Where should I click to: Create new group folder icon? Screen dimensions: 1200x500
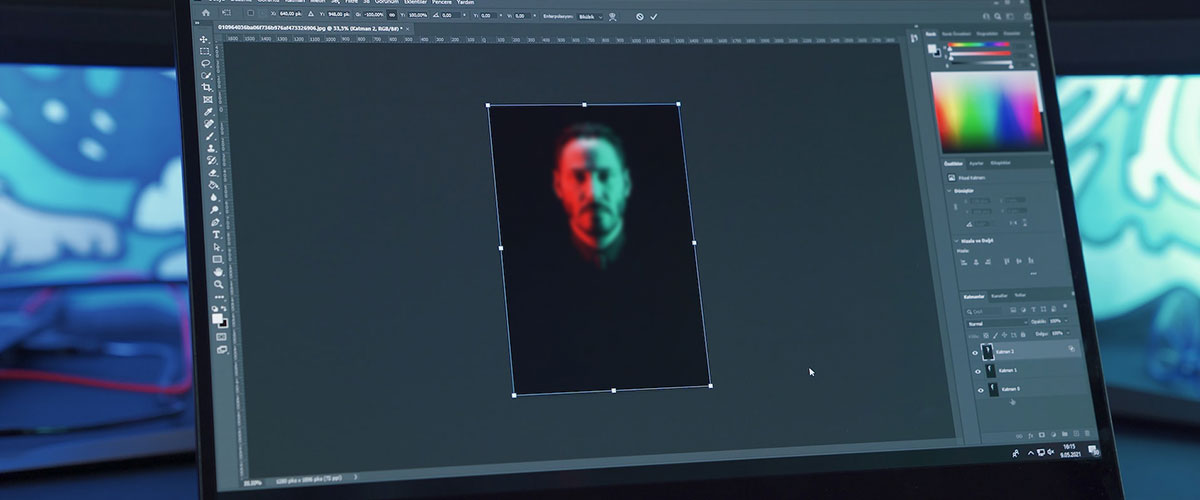pos(1064,434)
